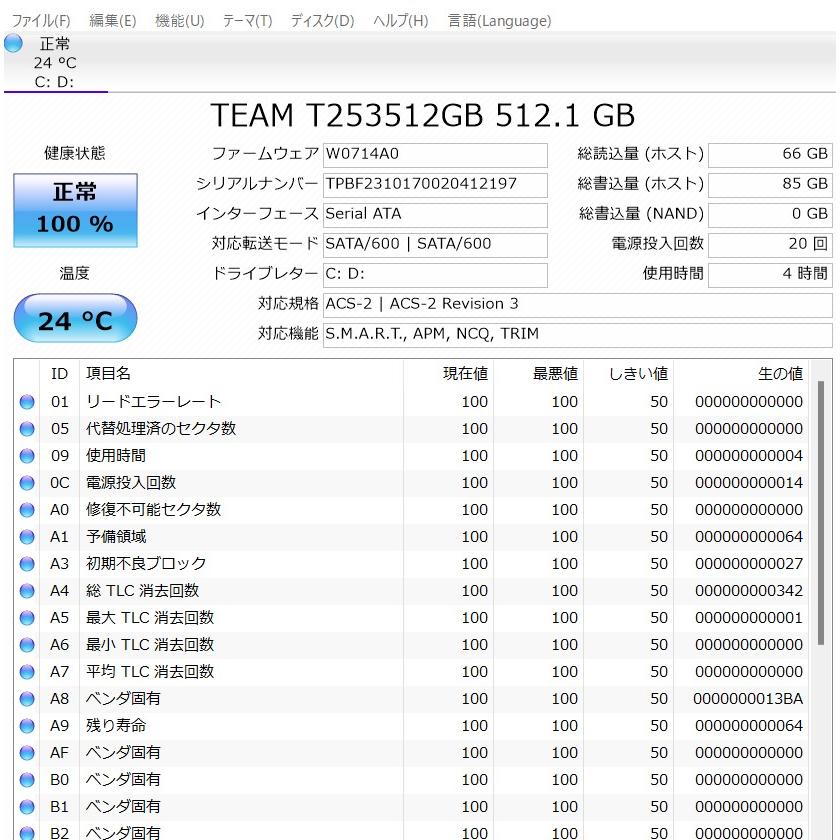Click raw value 000000000342
The width and height of the screenshot is (840, 840).
(x=749, y=591)
